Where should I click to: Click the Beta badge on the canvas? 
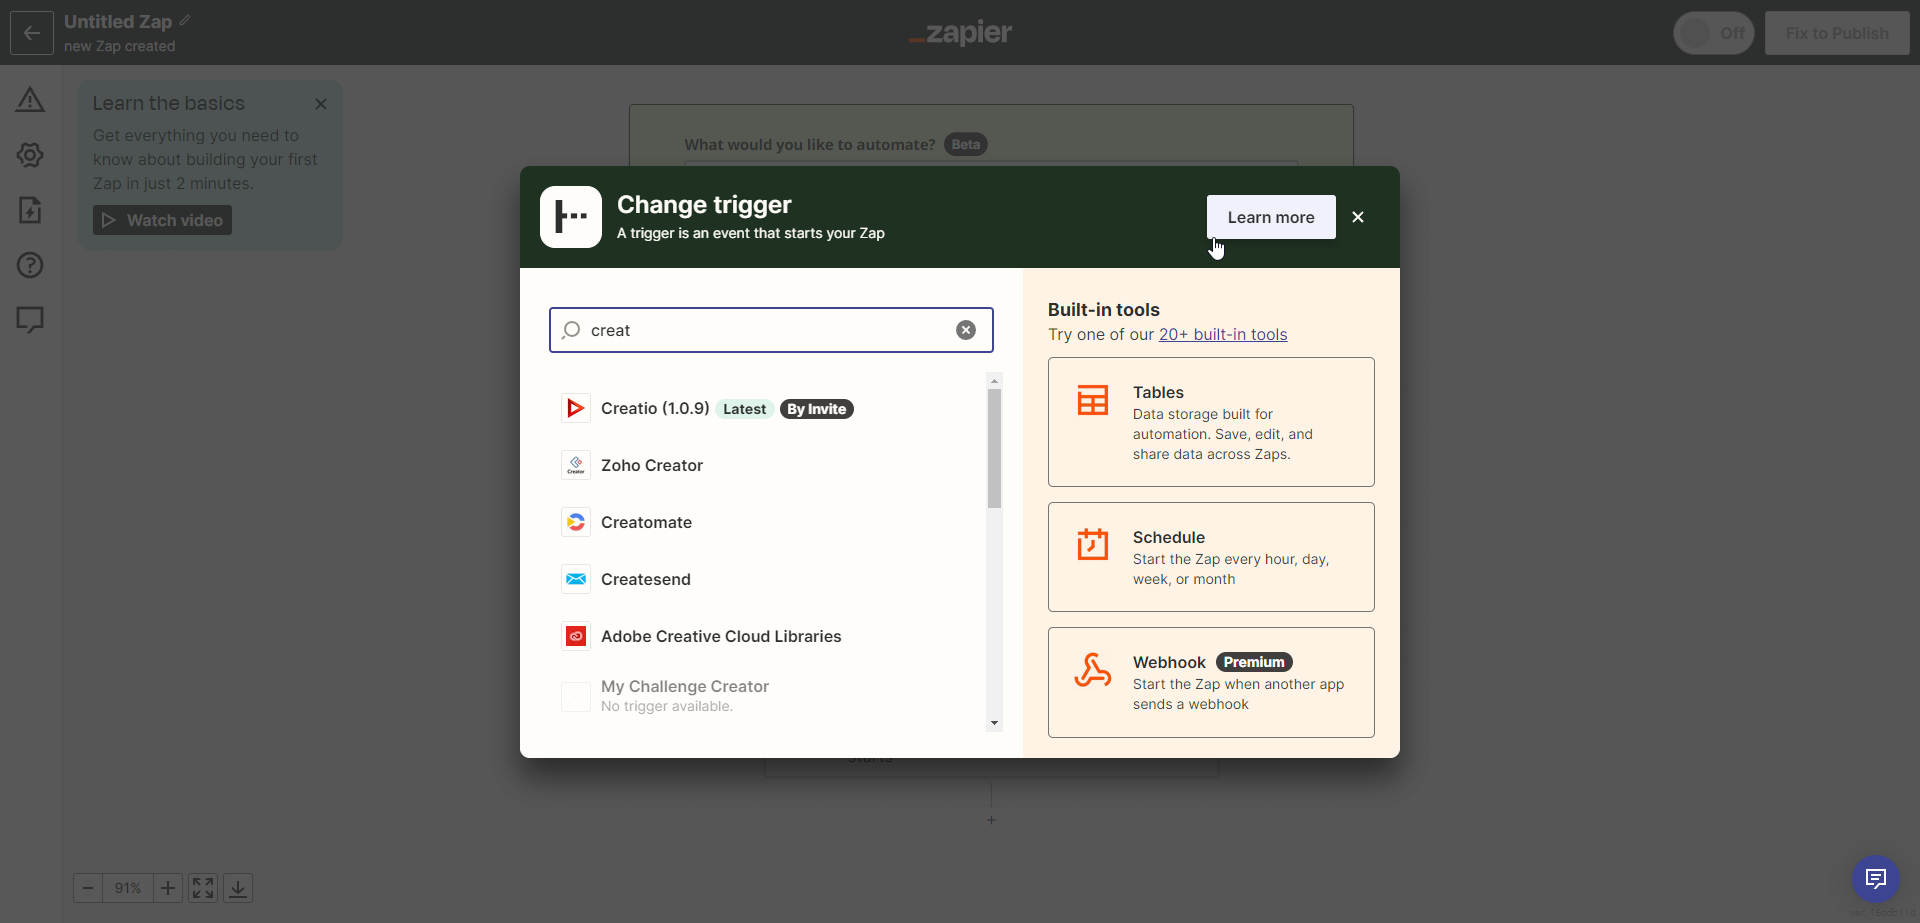tap(966, 144)
